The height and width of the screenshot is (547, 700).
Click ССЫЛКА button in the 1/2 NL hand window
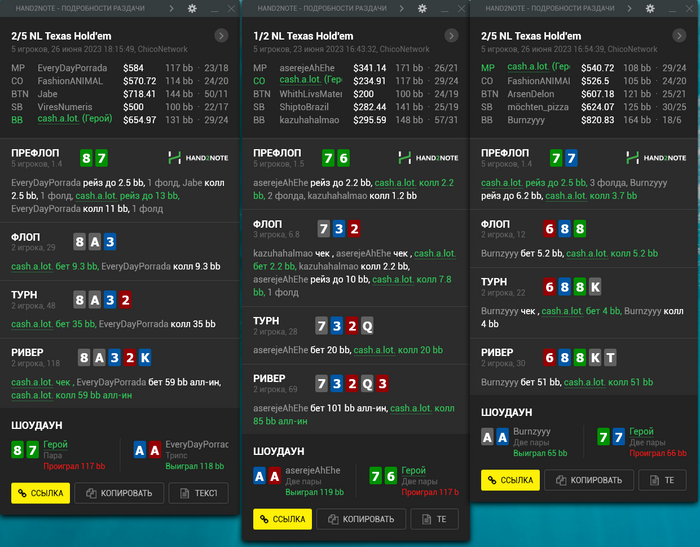(282, 519)
